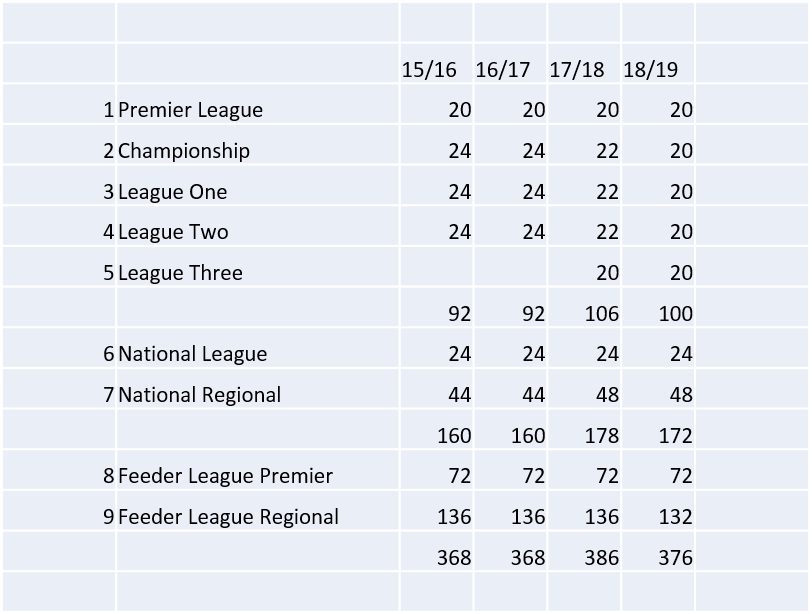The image size is (812, 614).
Task: Select the cell with value 178
Action: tap(584, 430)
